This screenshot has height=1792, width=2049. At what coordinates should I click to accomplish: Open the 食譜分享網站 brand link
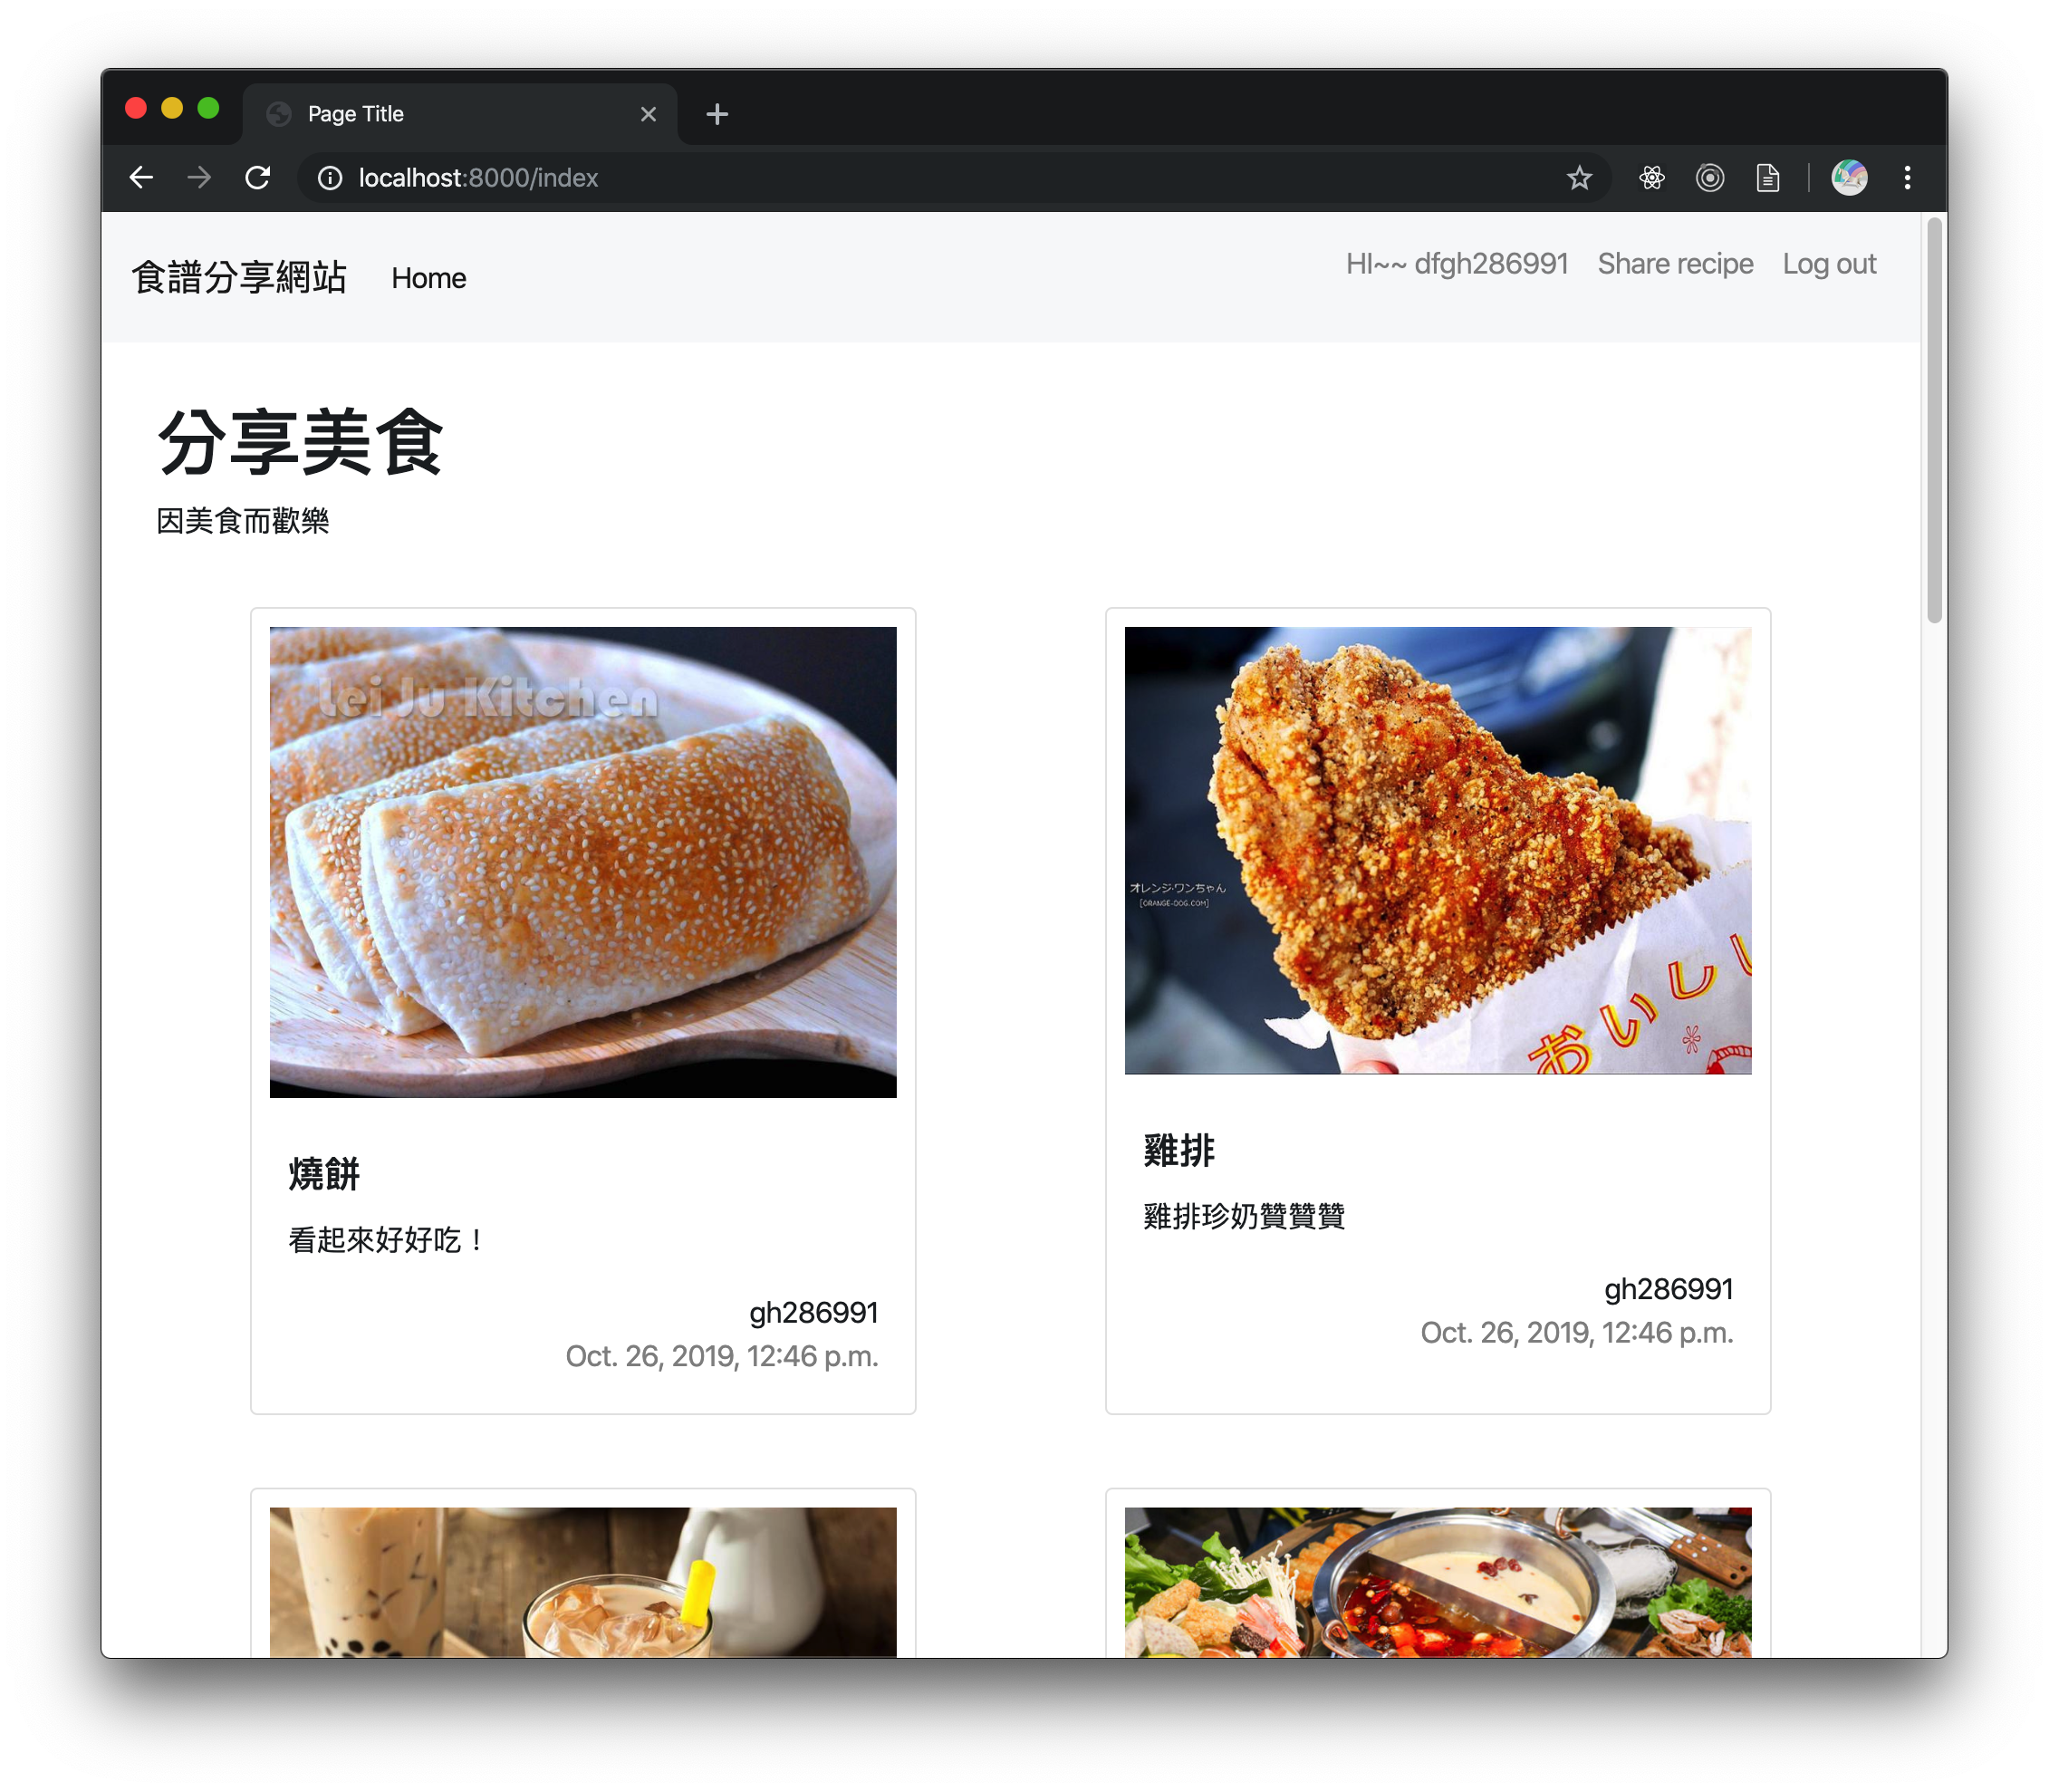coord(239,277)
